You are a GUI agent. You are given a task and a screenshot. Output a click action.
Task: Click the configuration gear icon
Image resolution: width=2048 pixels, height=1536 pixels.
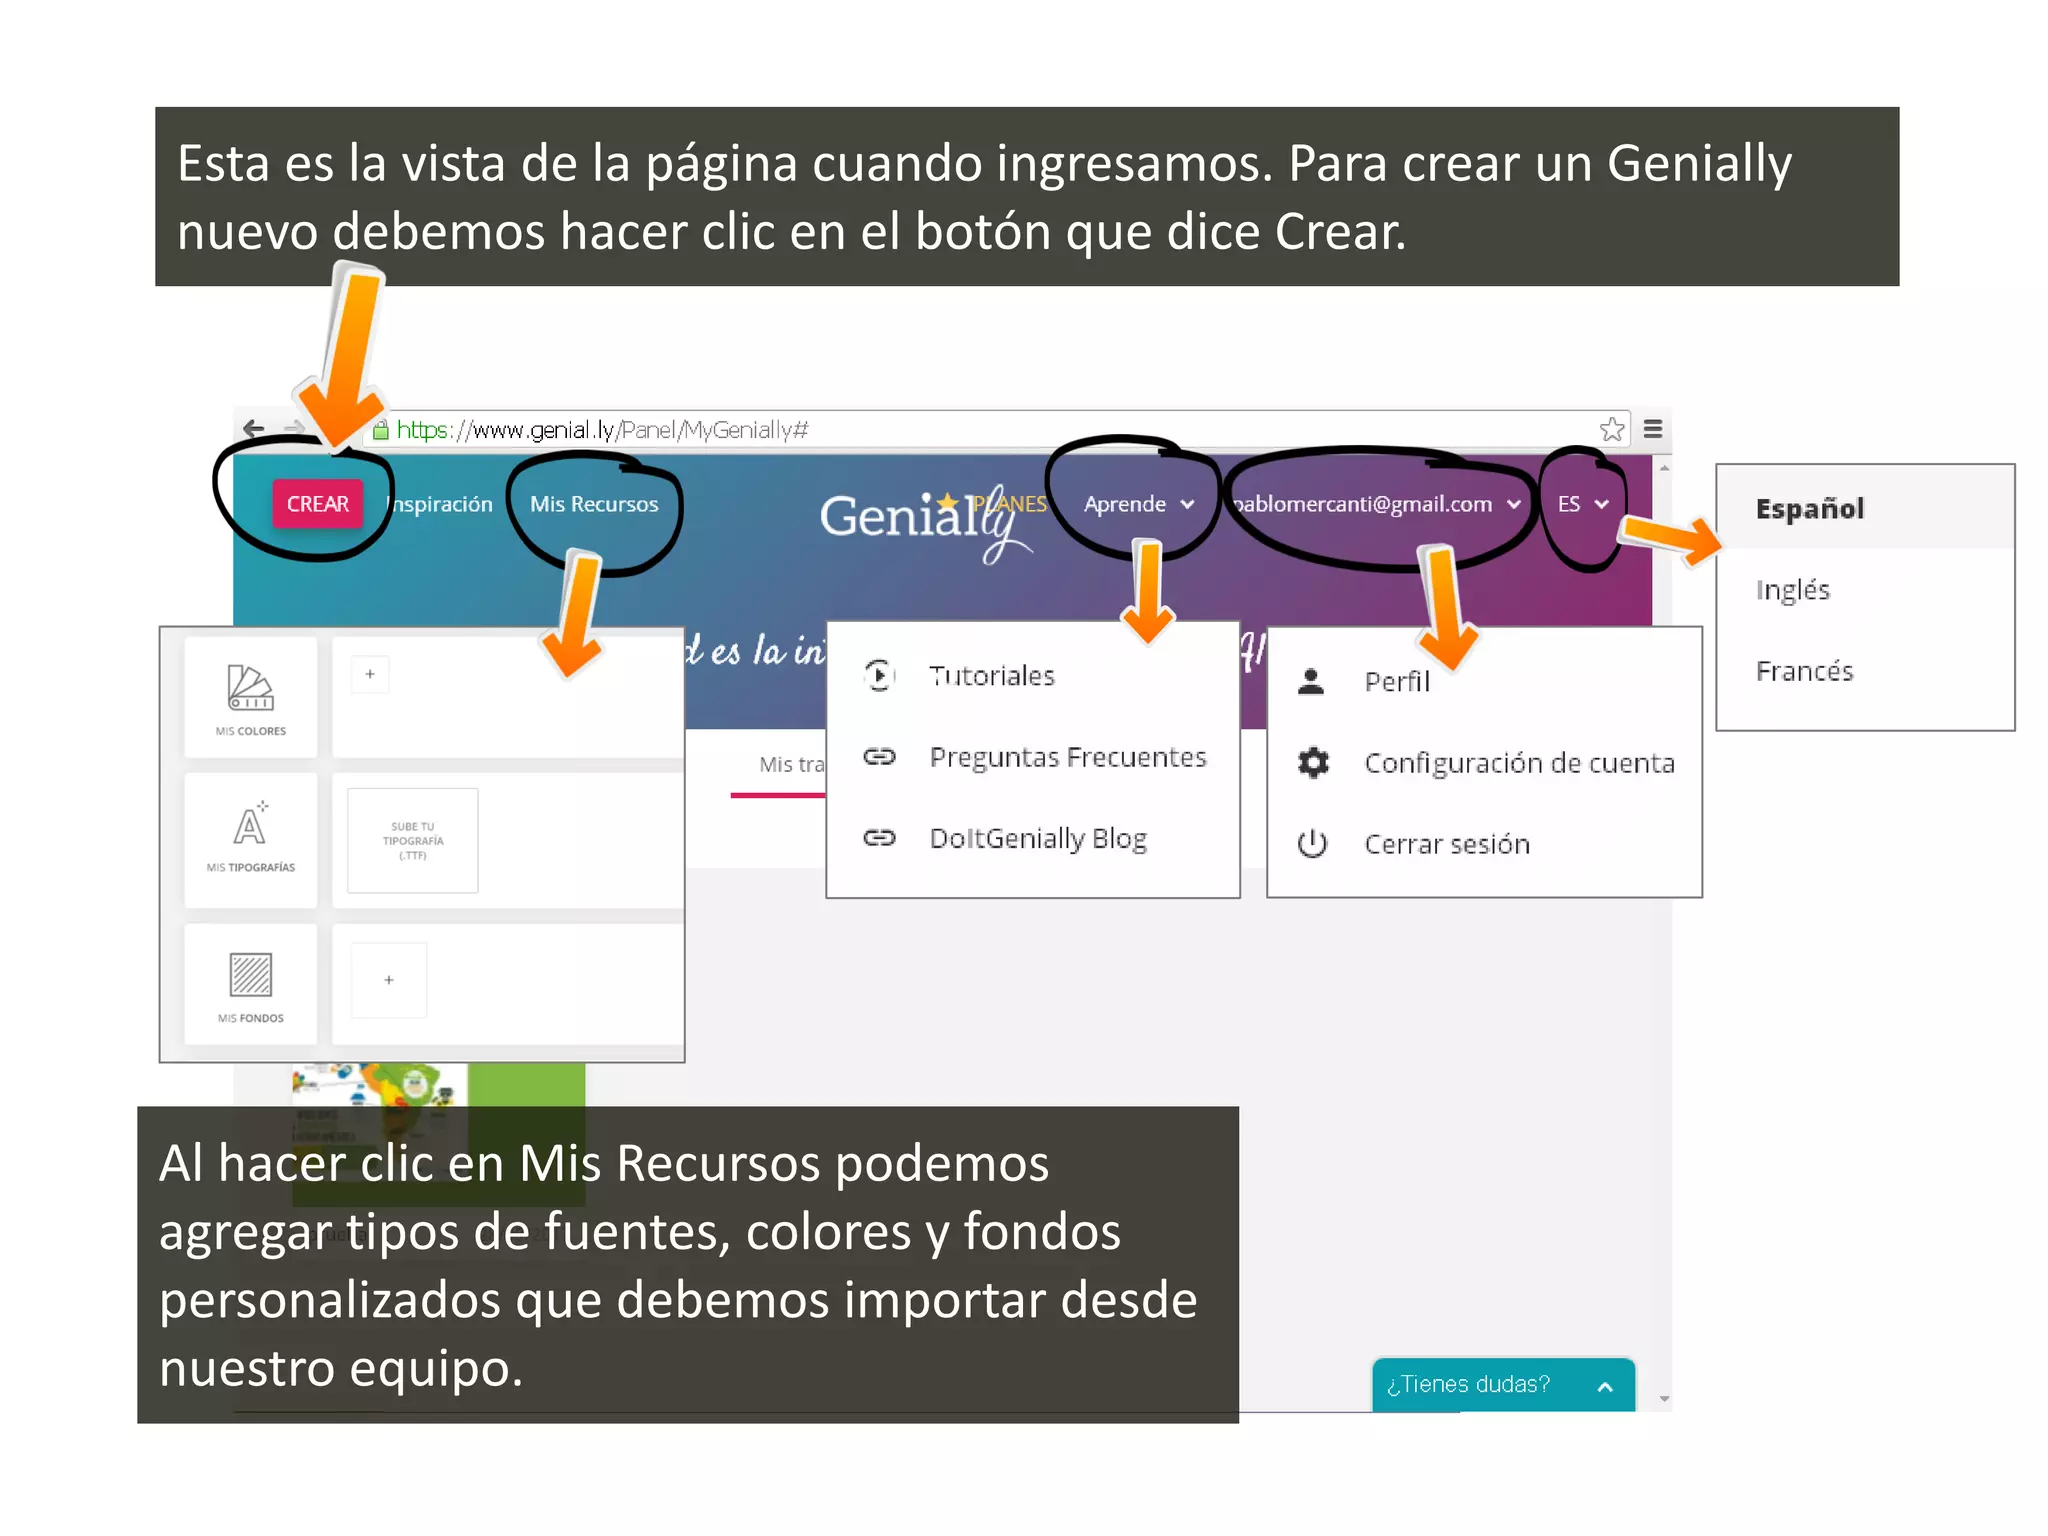[1313, 763]
